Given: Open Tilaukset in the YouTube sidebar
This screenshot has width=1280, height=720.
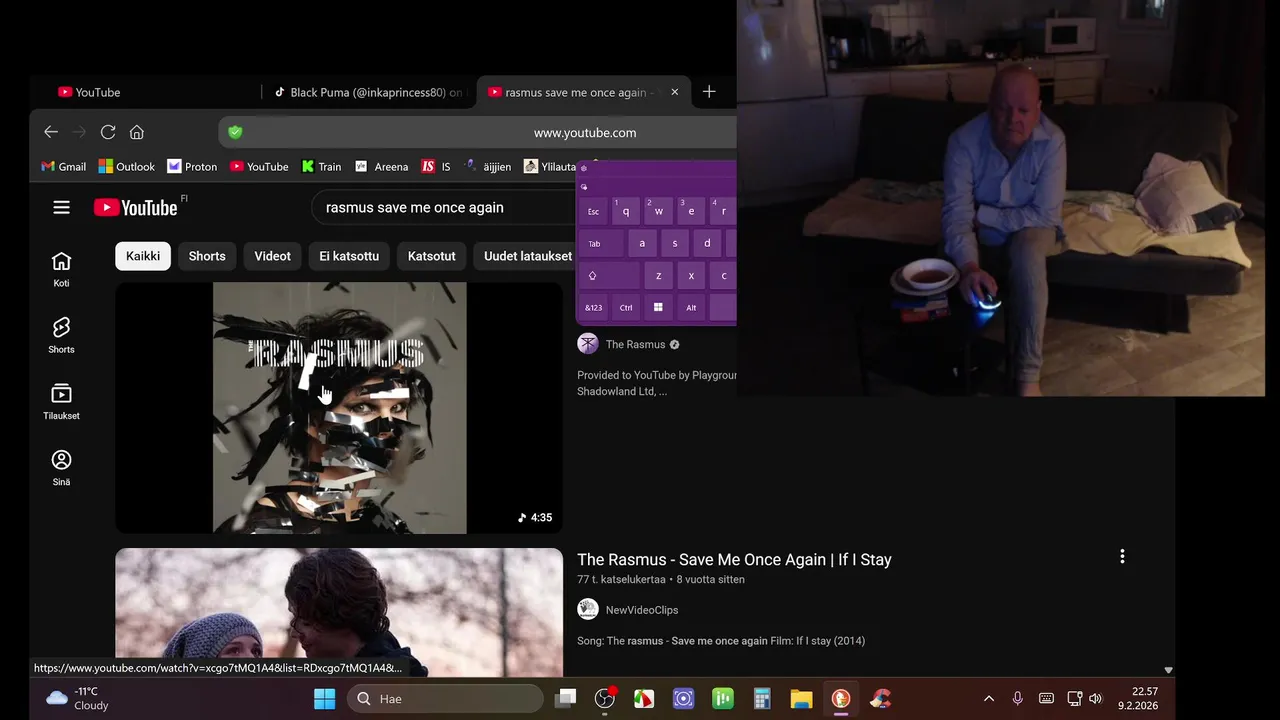Looking at the screenshot, I should pos(62,401).
